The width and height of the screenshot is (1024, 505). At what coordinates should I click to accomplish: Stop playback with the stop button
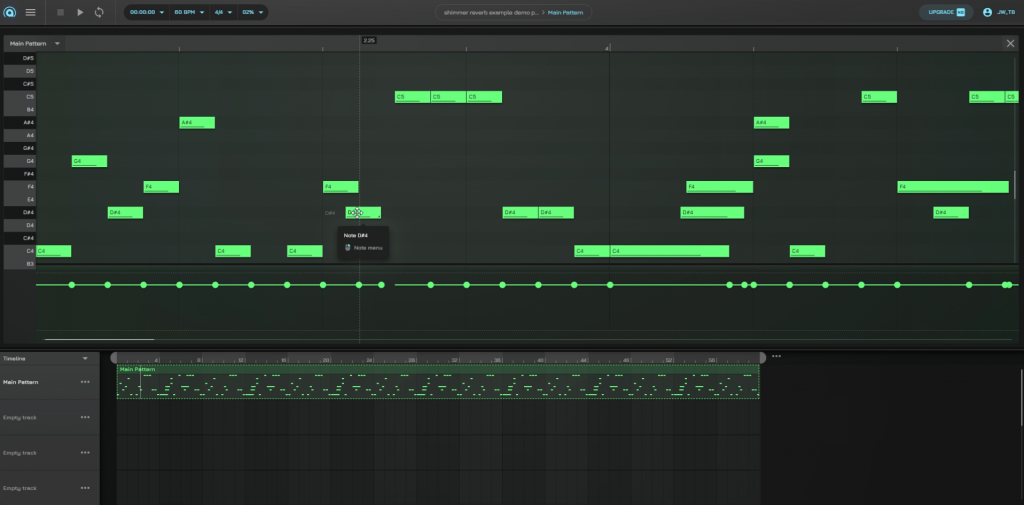coord(61,12)
